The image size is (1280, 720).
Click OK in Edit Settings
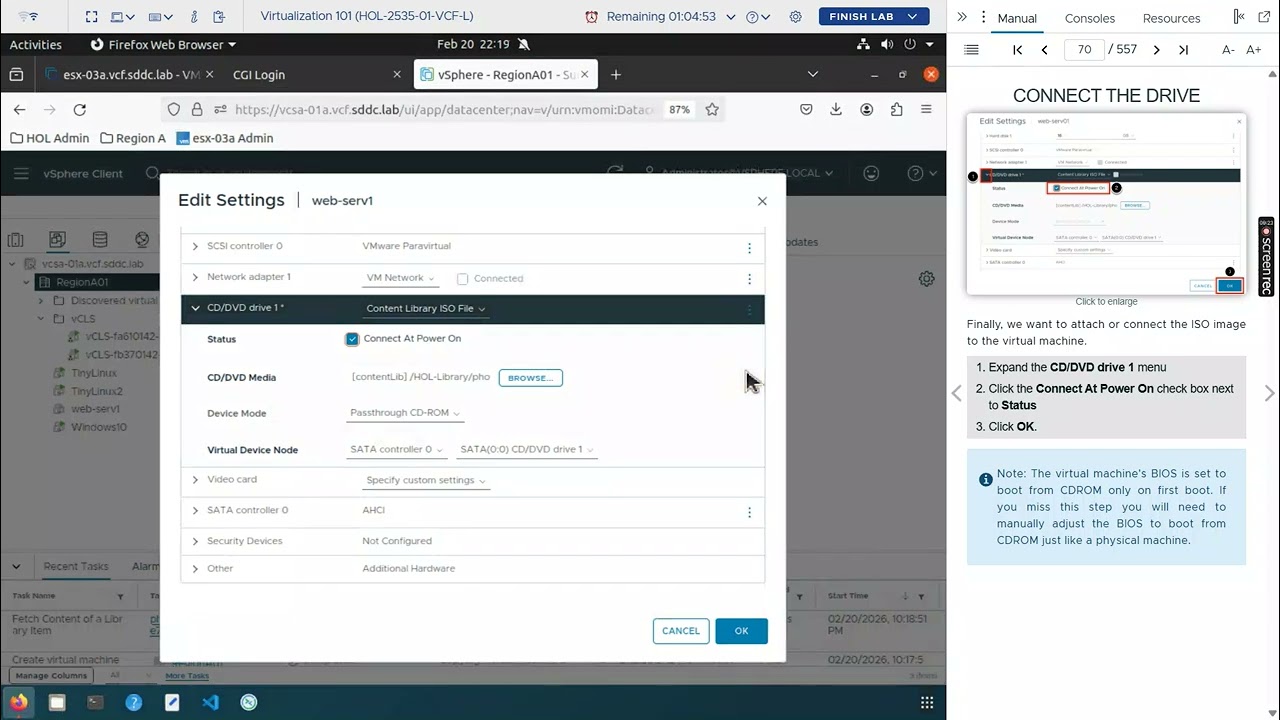click(741, 631)
